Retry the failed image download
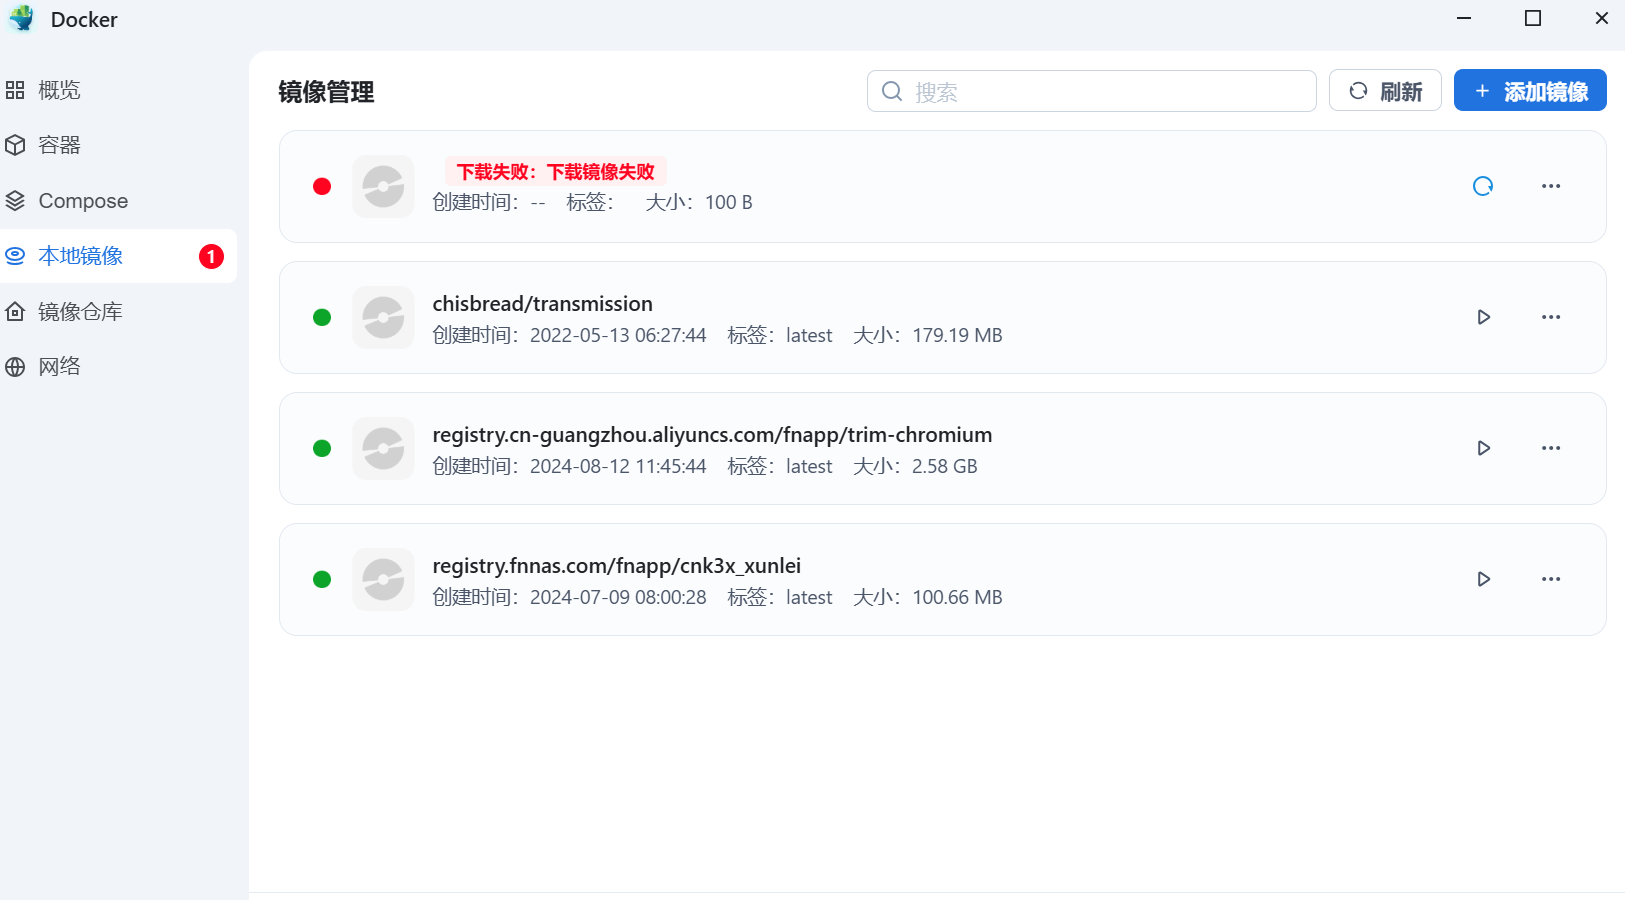 [x=1483, y=186]
